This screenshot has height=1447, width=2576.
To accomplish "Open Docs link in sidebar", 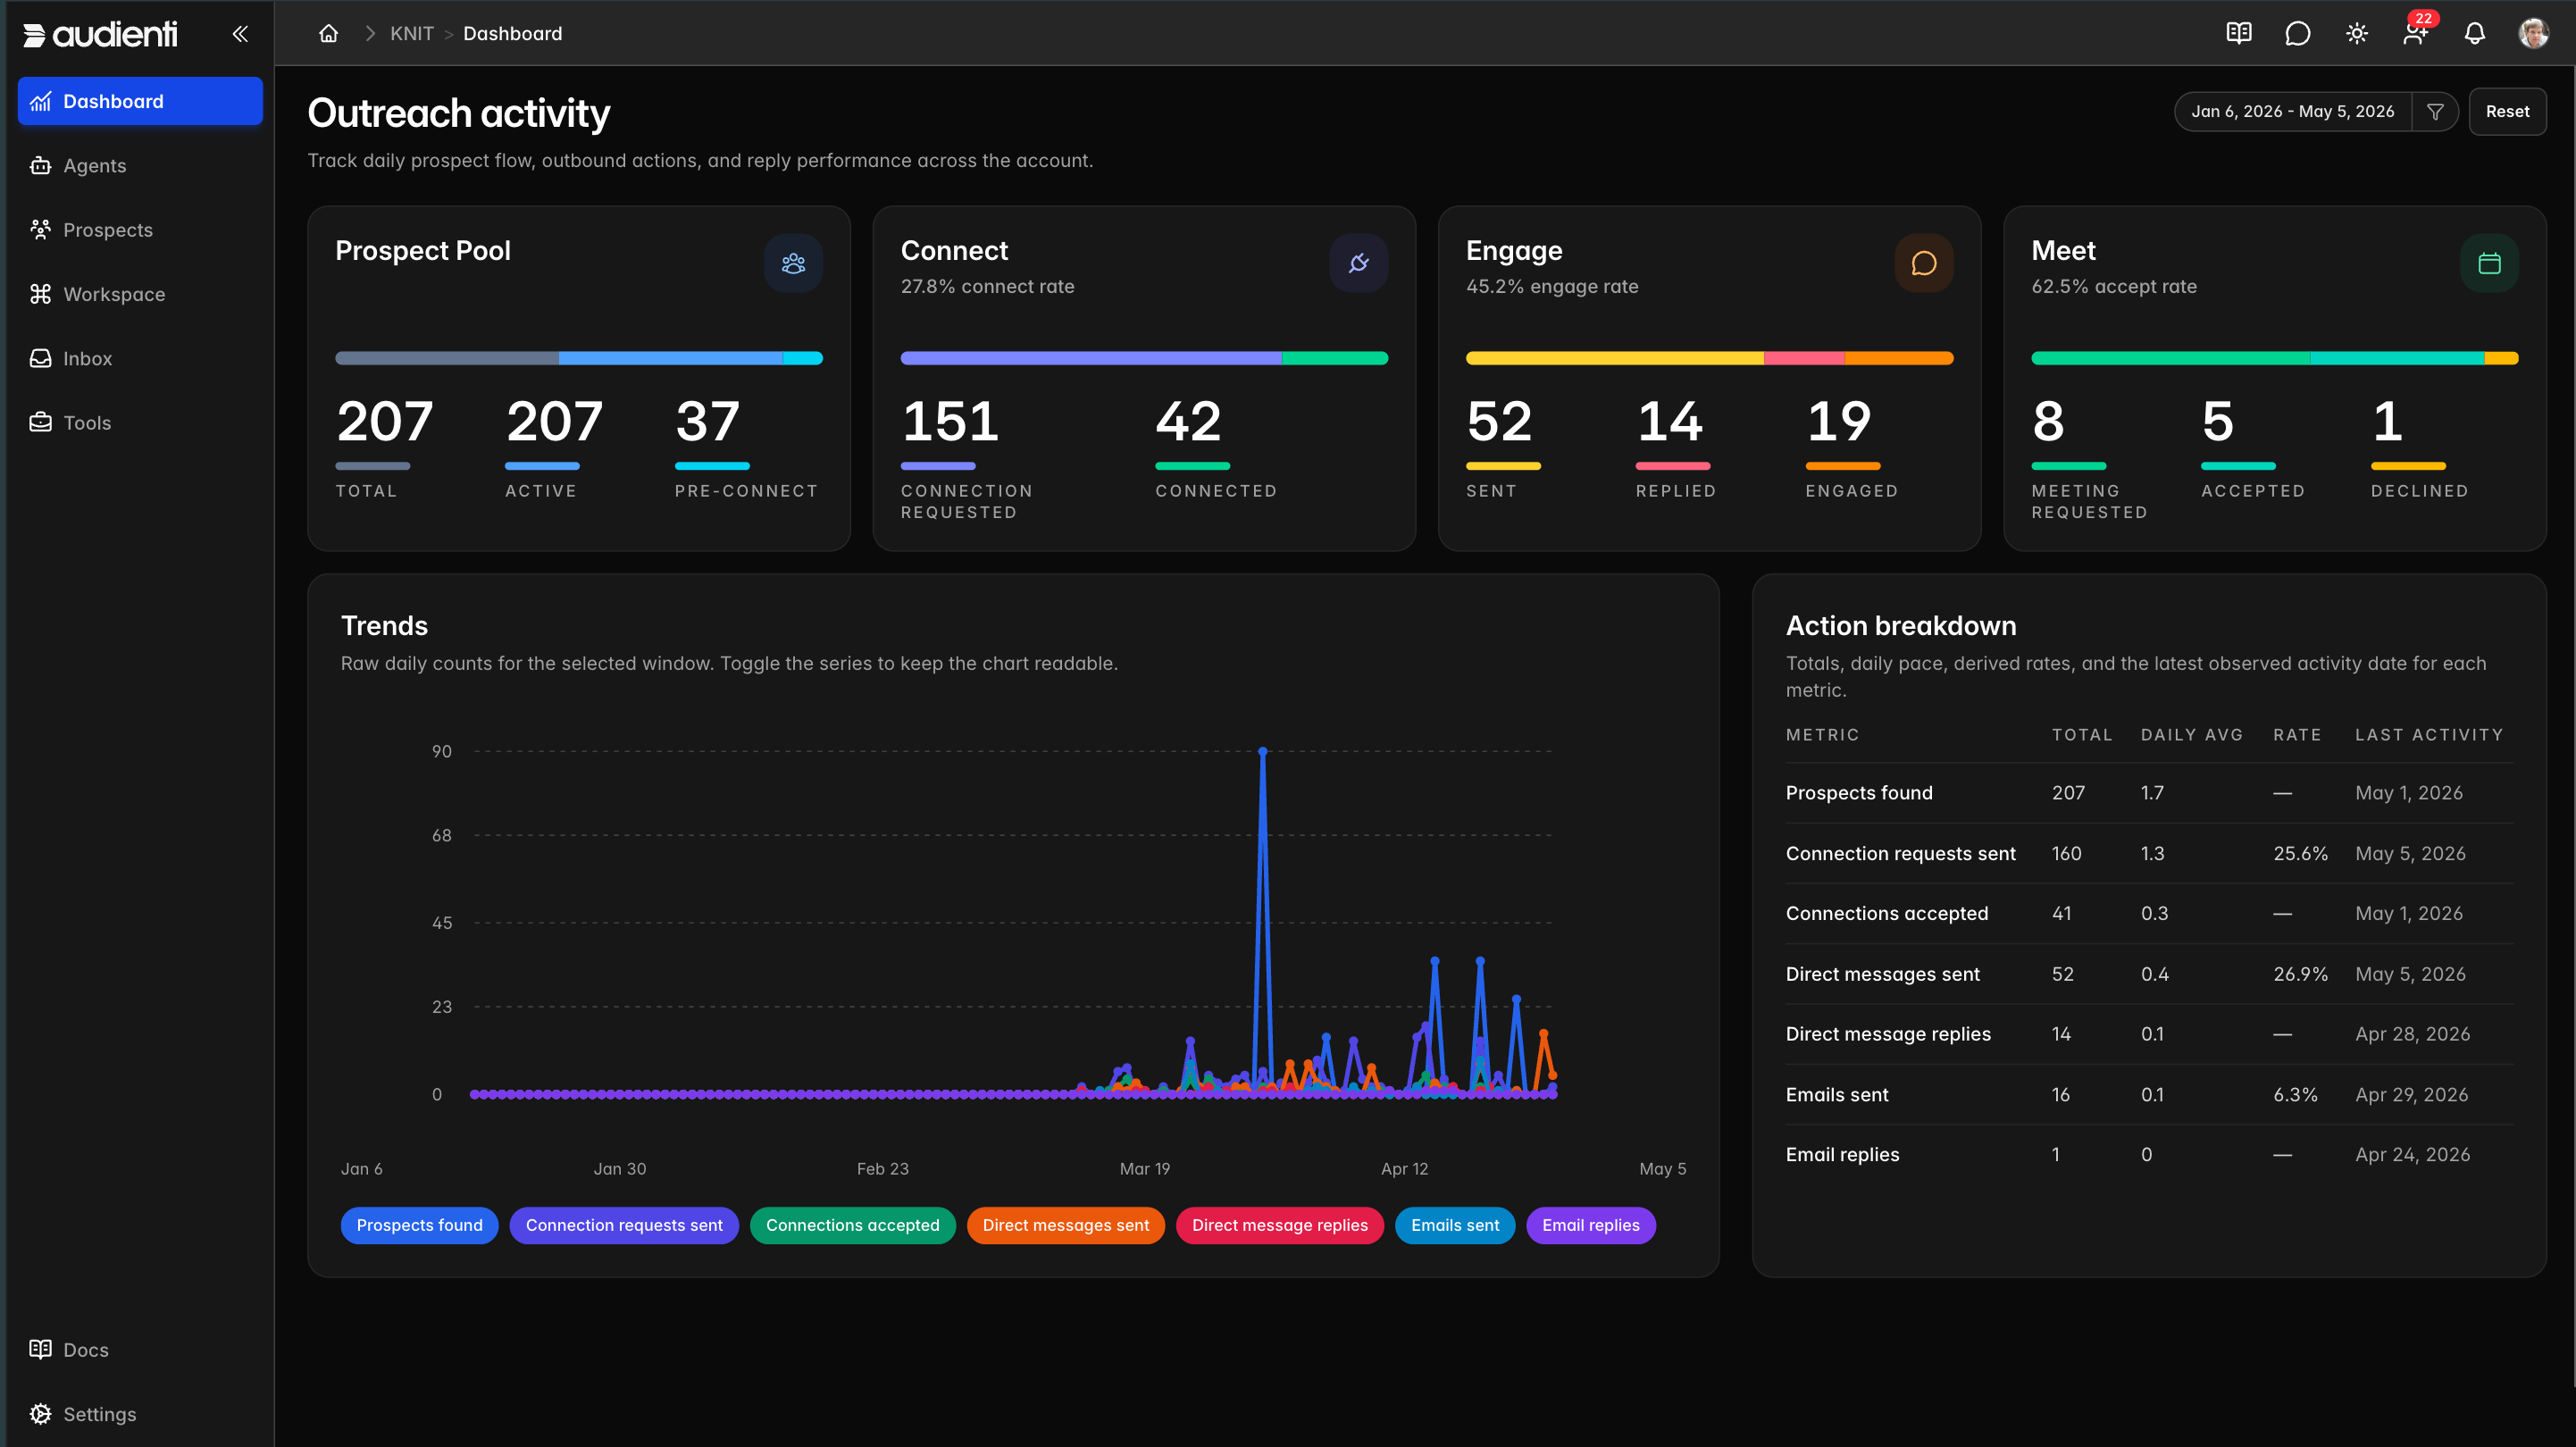I will [x=140, y=1349].
